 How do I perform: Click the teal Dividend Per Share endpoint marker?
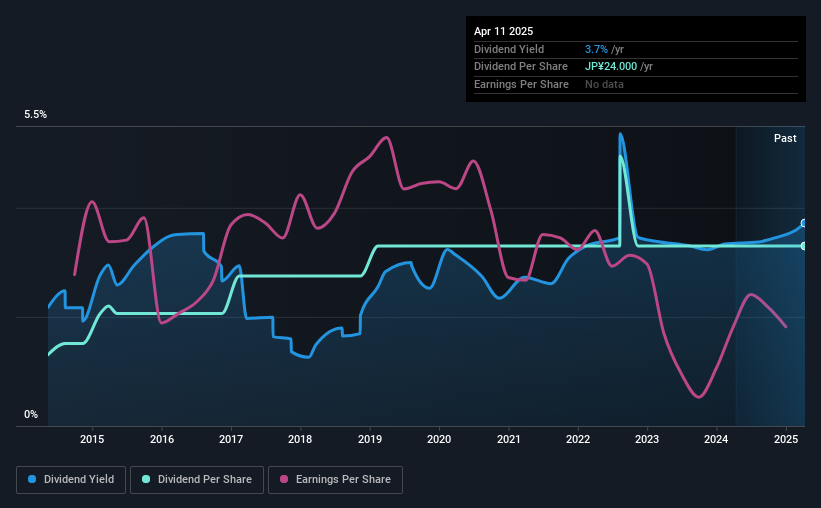pyautogui.click(x=804, y=246)
